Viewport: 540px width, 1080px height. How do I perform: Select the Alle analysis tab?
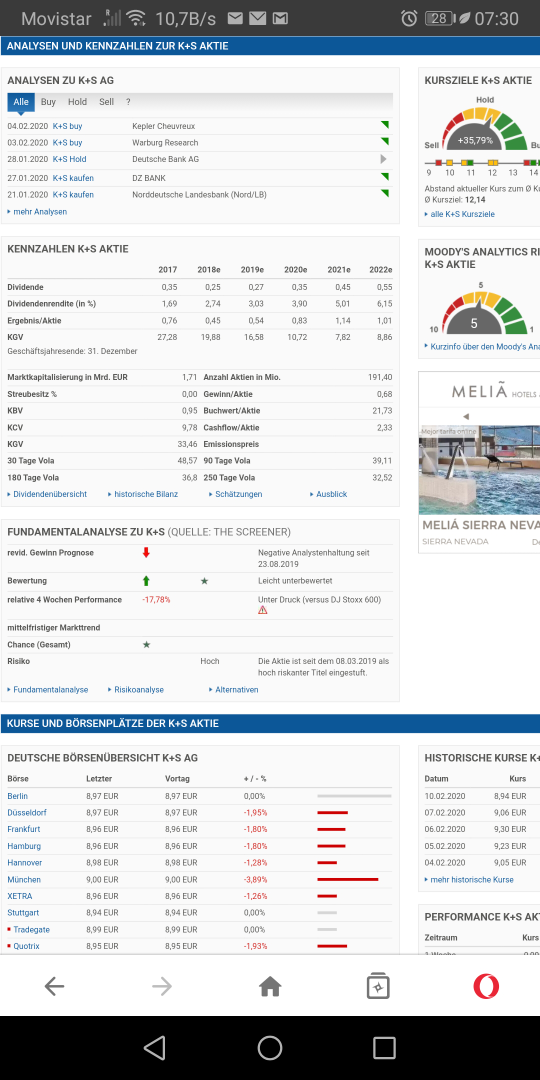(21, 102)
